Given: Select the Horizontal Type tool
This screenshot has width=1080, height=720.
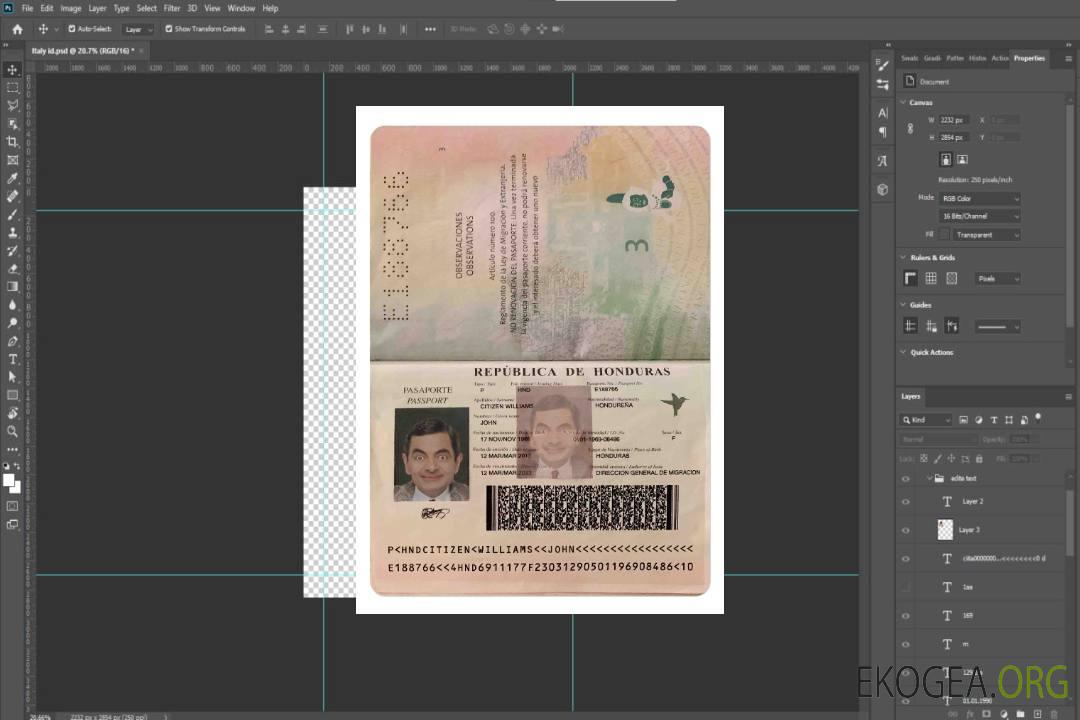Looking at the screenshot, I should (x=12, y=359).
